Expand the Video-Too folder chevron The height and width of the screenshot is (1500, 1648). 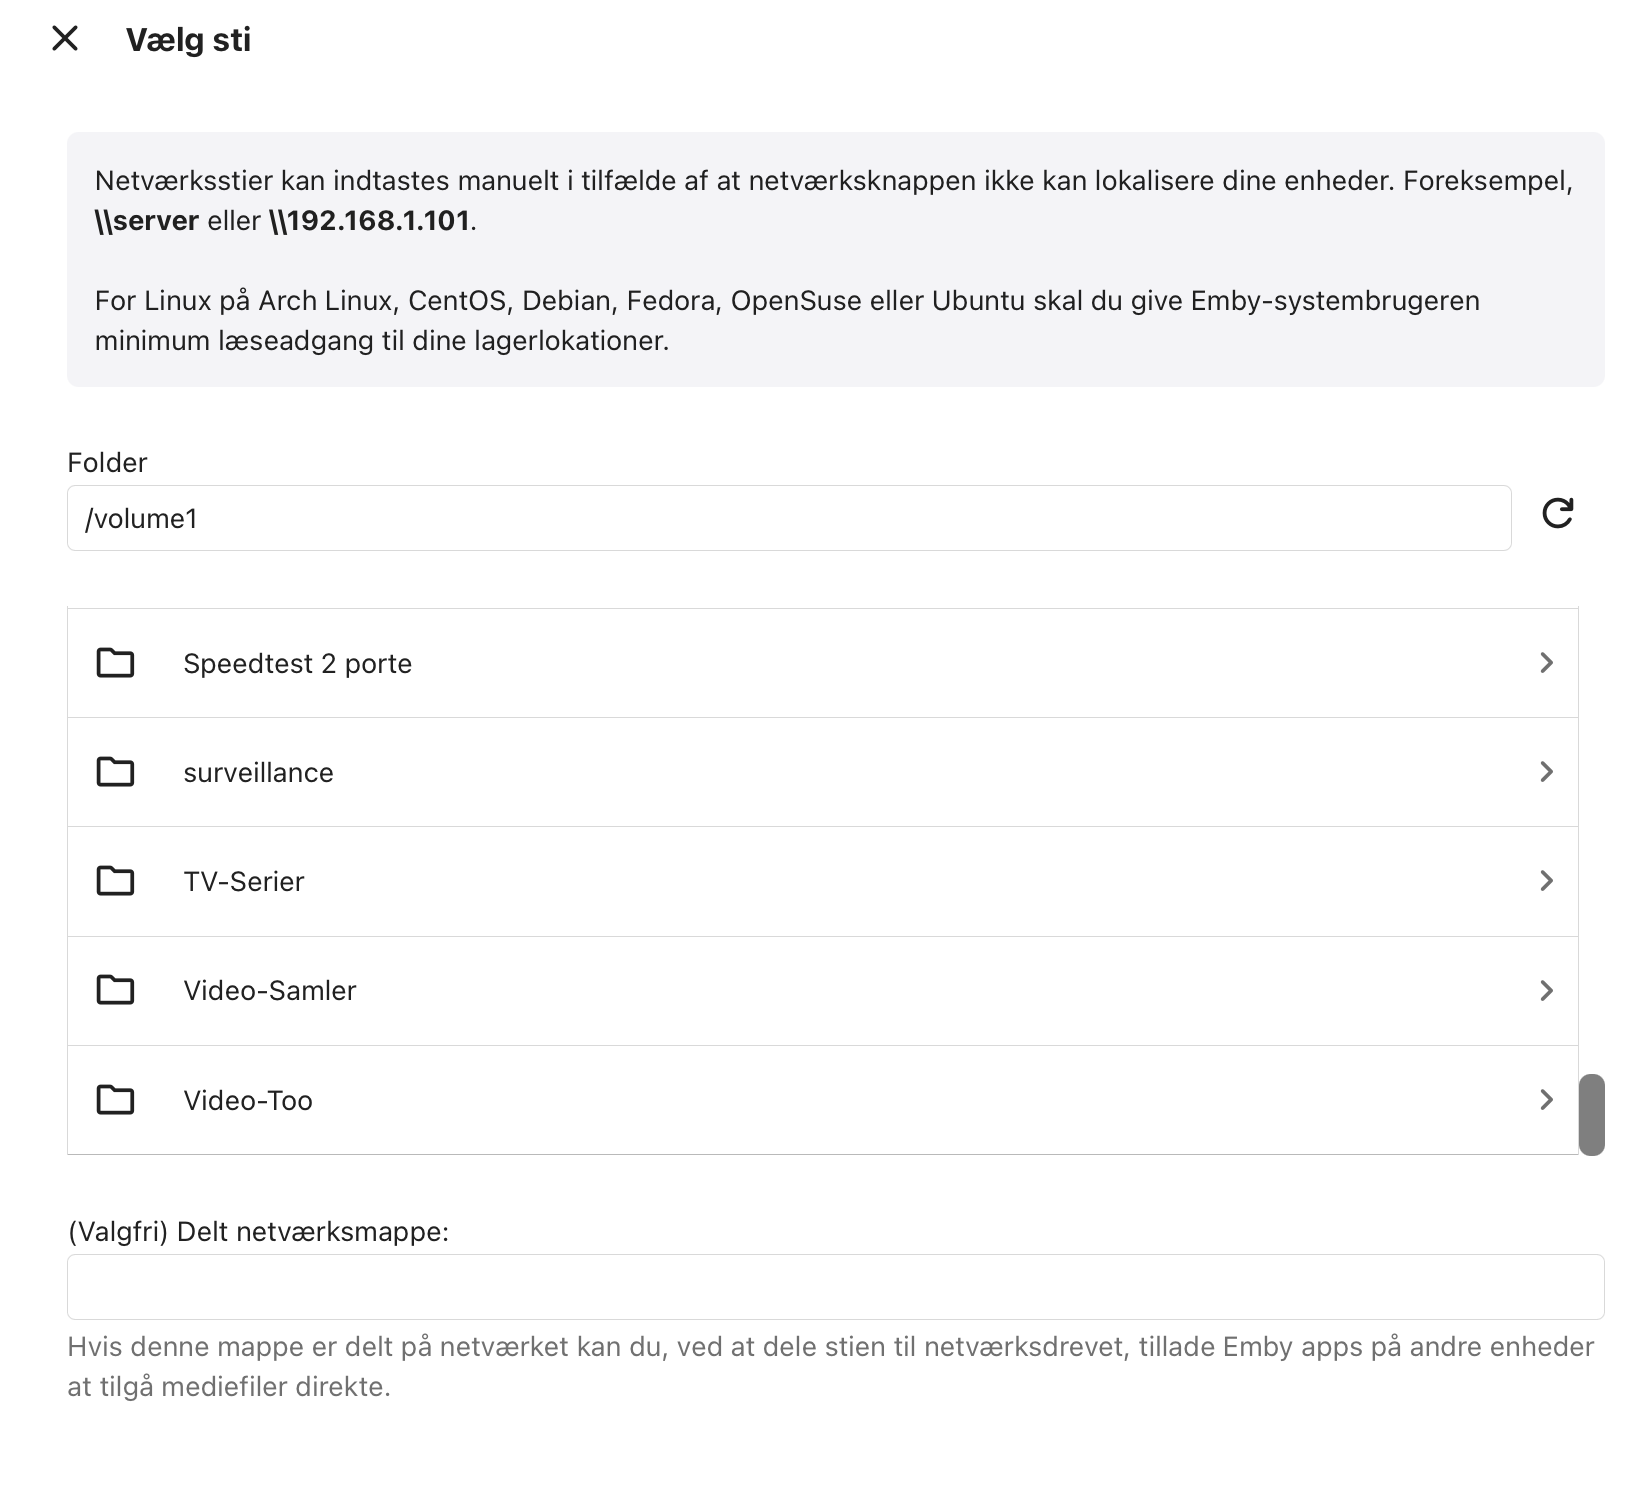(1546, 1100)
